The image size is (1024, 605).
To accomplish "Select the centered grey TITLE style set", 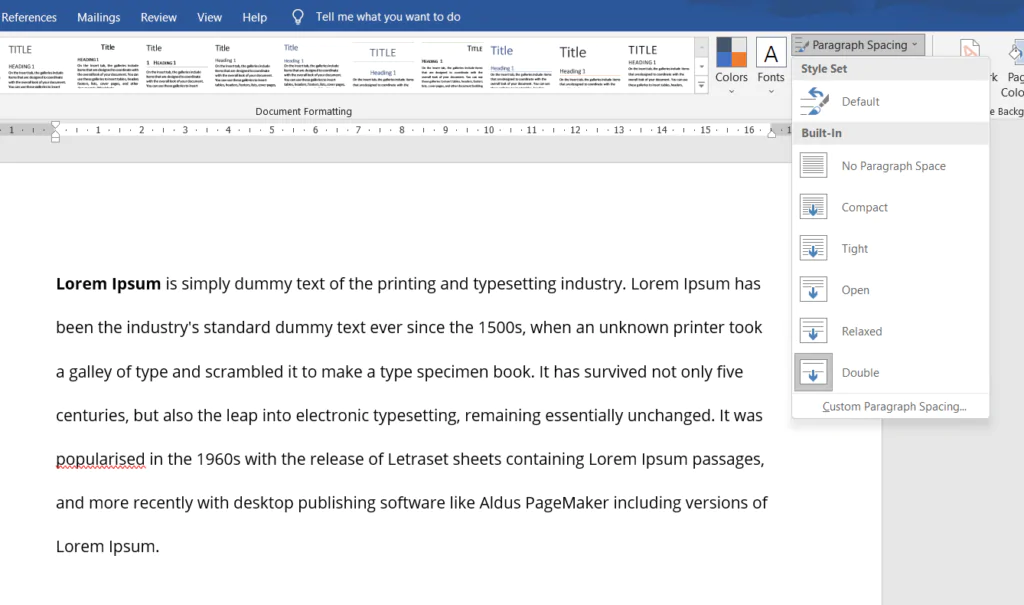I will coord(383,65).
